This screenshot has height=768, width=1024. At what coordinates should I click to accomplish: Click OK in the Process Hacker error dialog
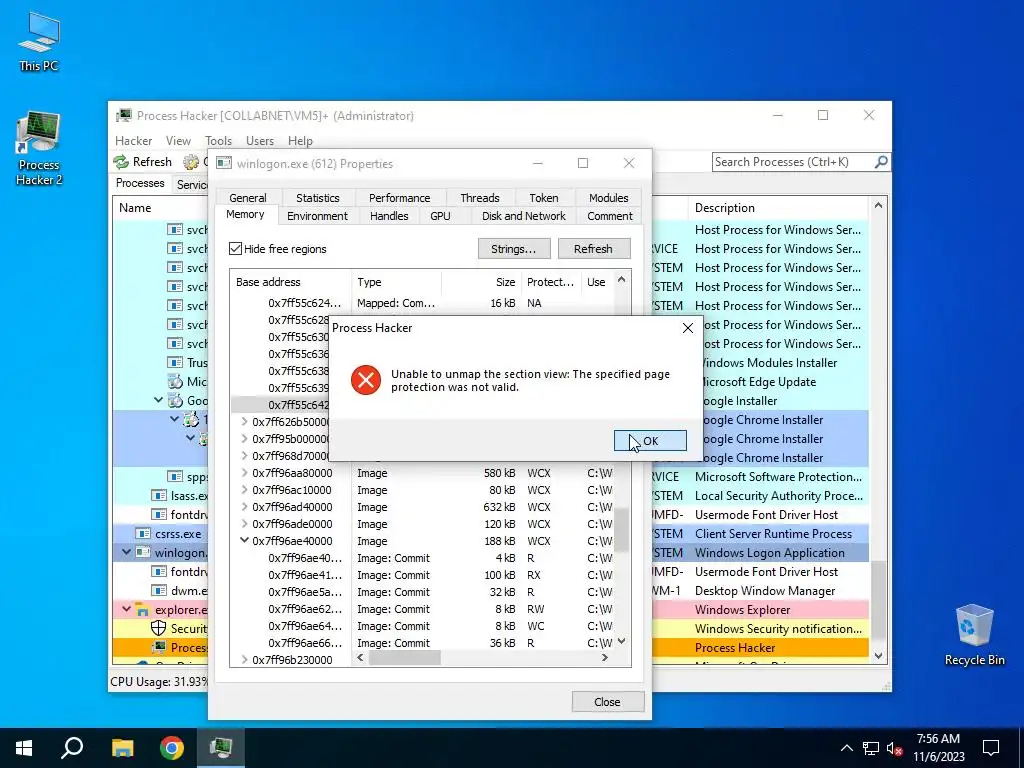tap(650, 441)
